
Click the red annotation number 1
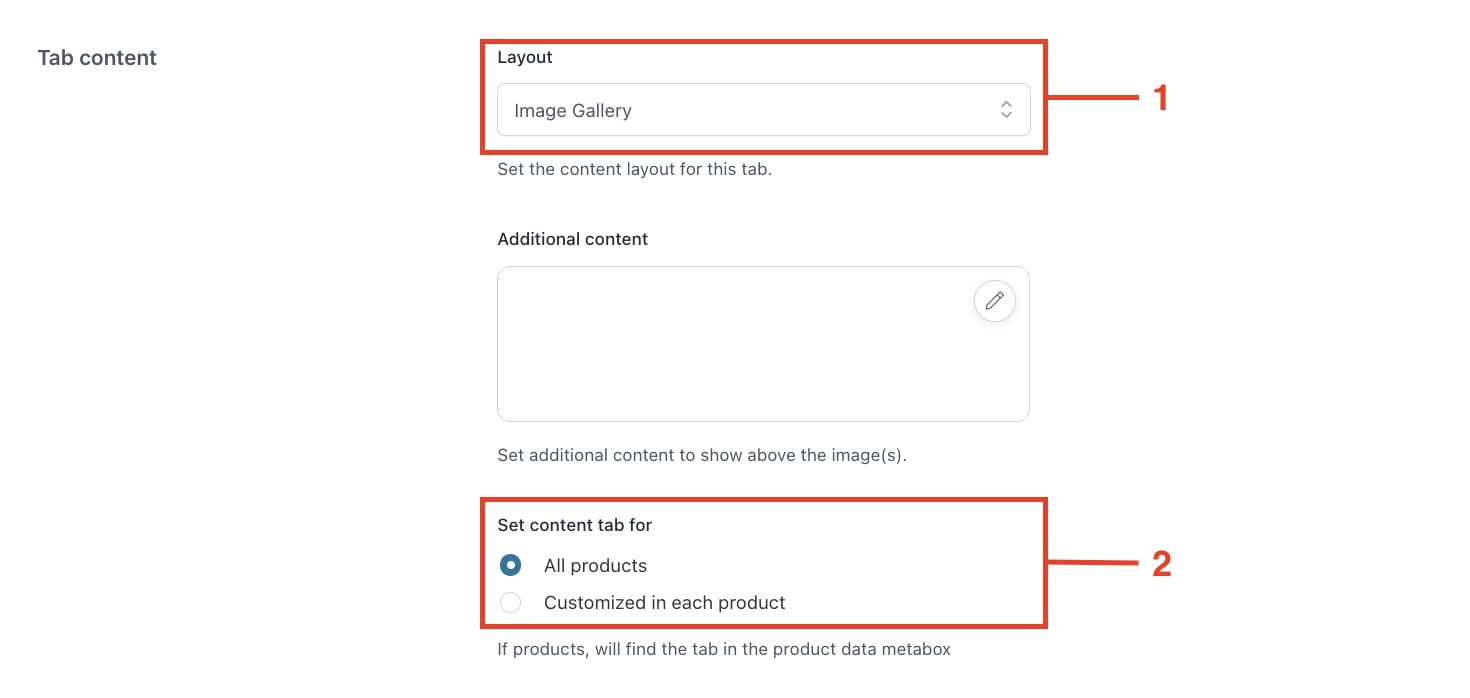pyautogui.click(x=1161, y=98)
